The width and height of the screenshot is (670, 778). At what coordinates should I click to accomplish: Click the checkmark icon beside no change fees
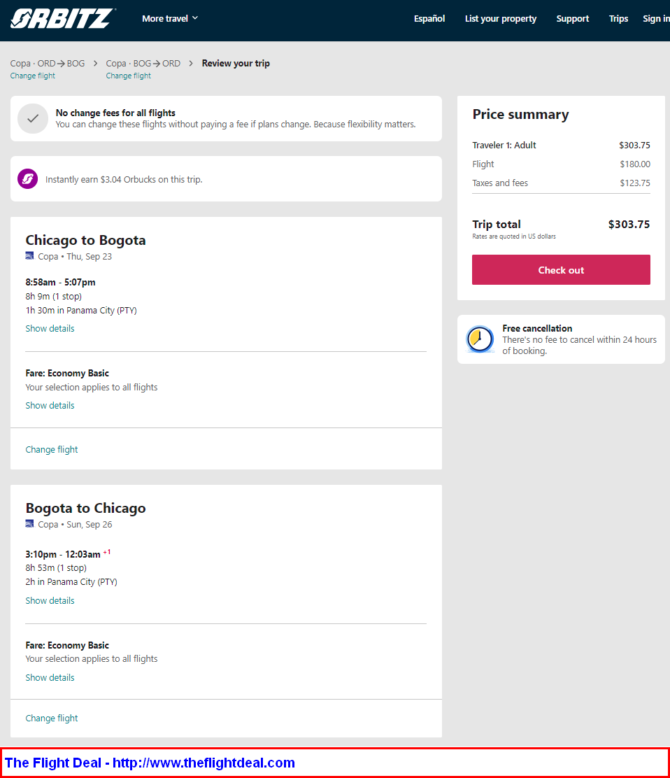(33, 119)
